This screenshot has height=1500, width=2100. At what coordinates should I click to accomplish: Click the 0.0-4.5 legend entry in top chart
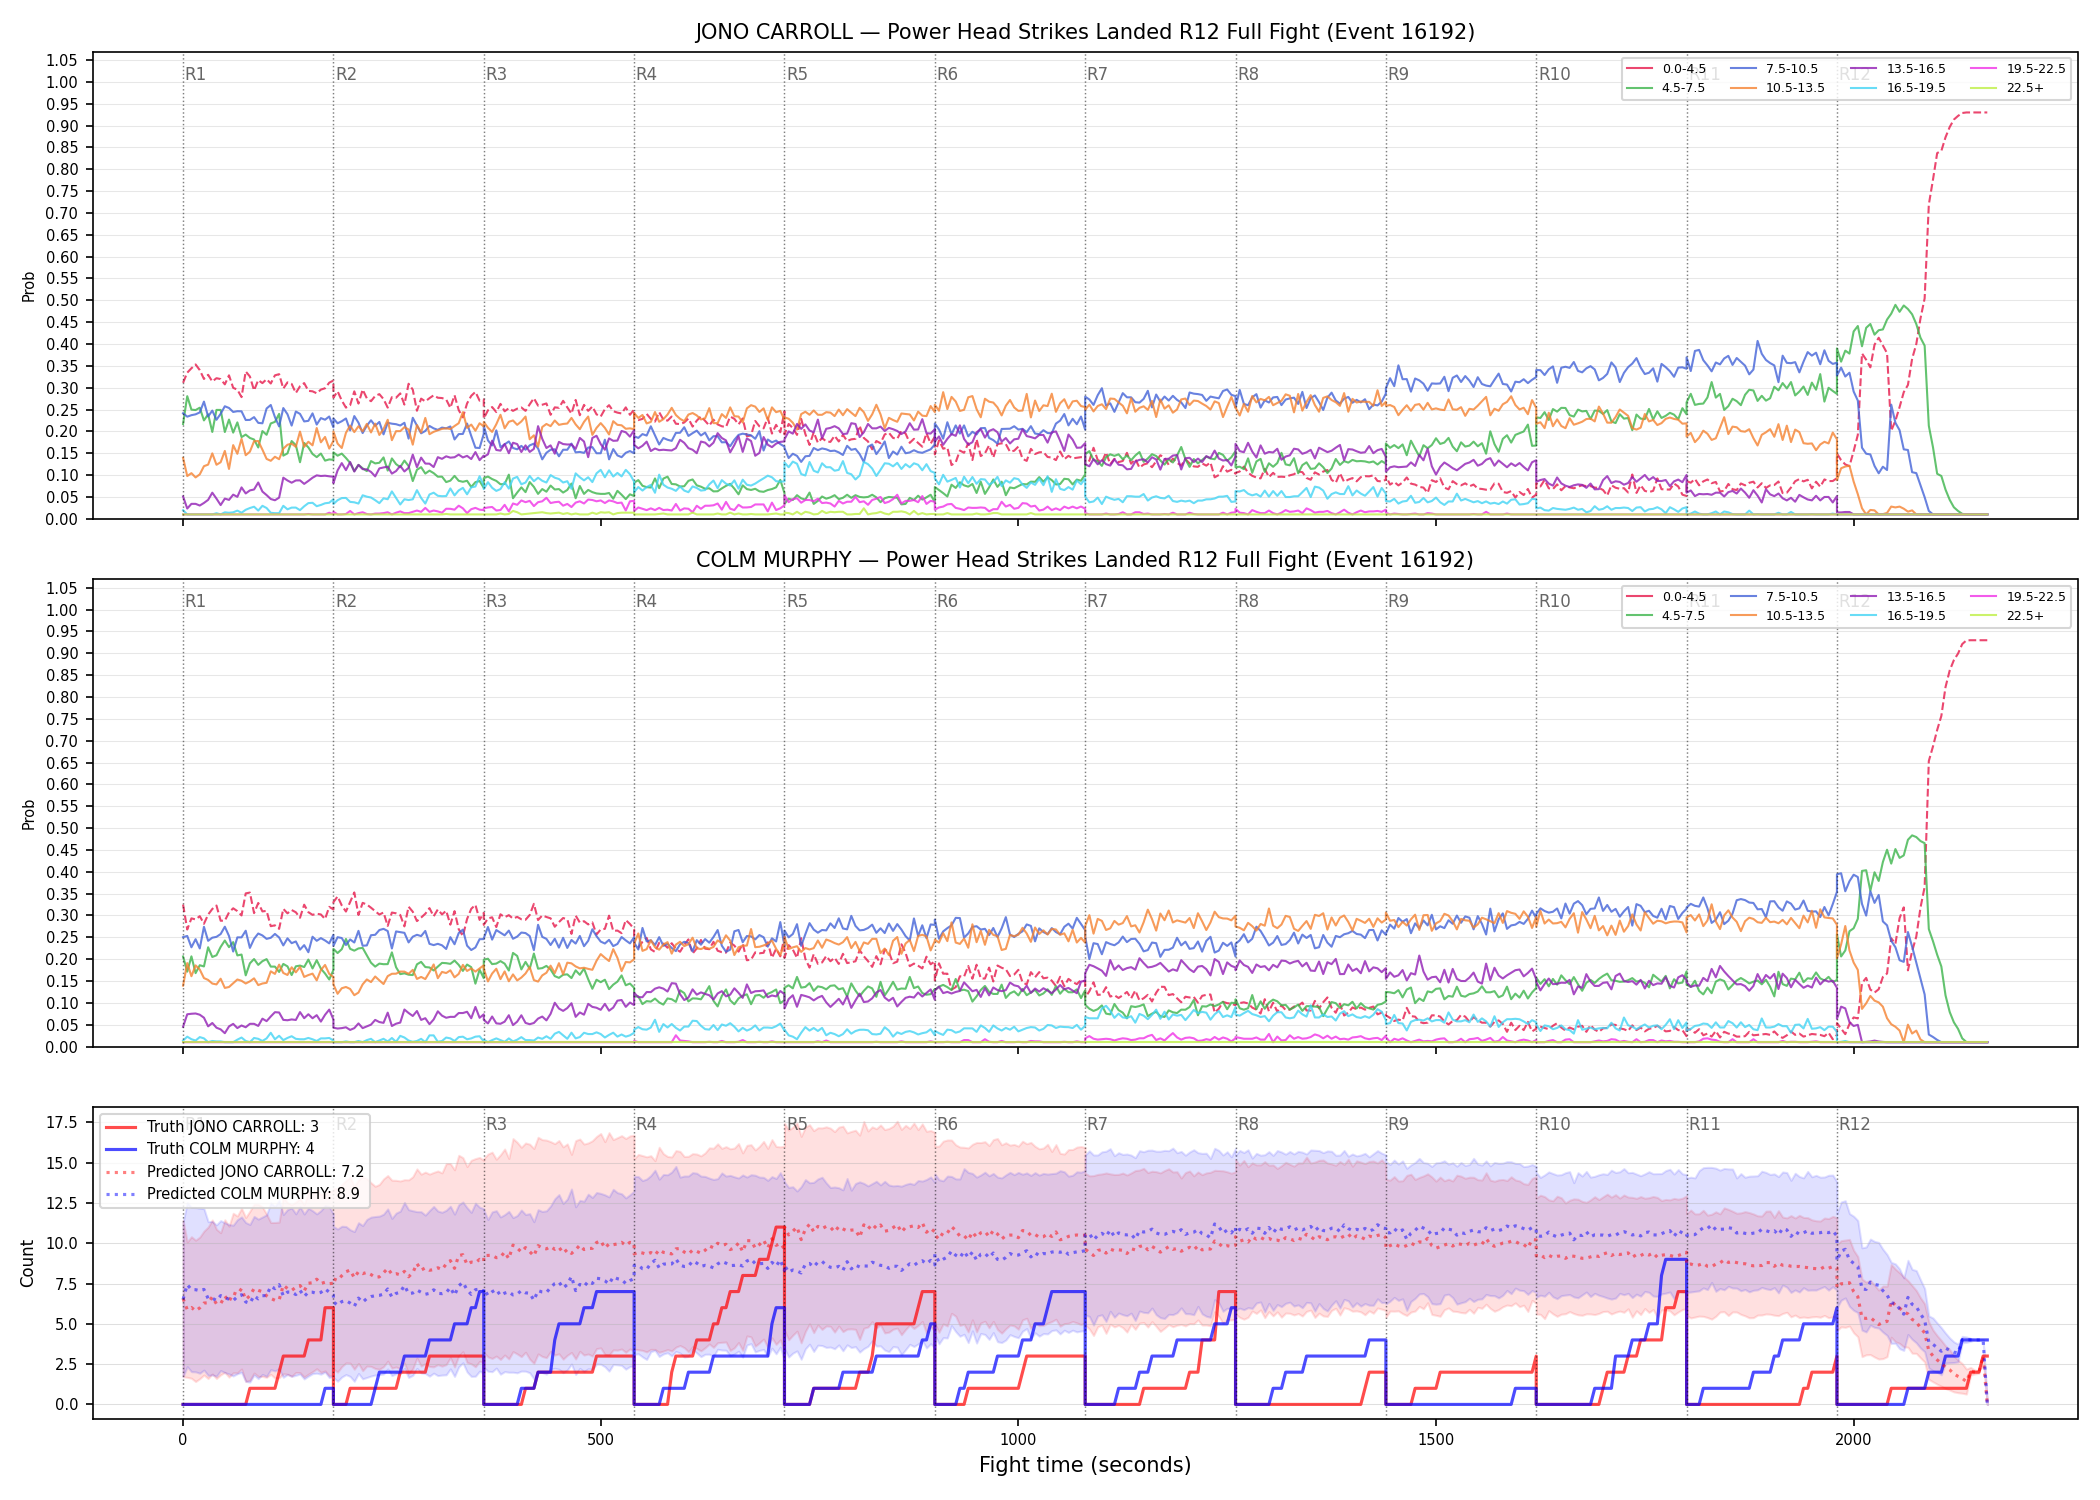(x=1666, y=69)
